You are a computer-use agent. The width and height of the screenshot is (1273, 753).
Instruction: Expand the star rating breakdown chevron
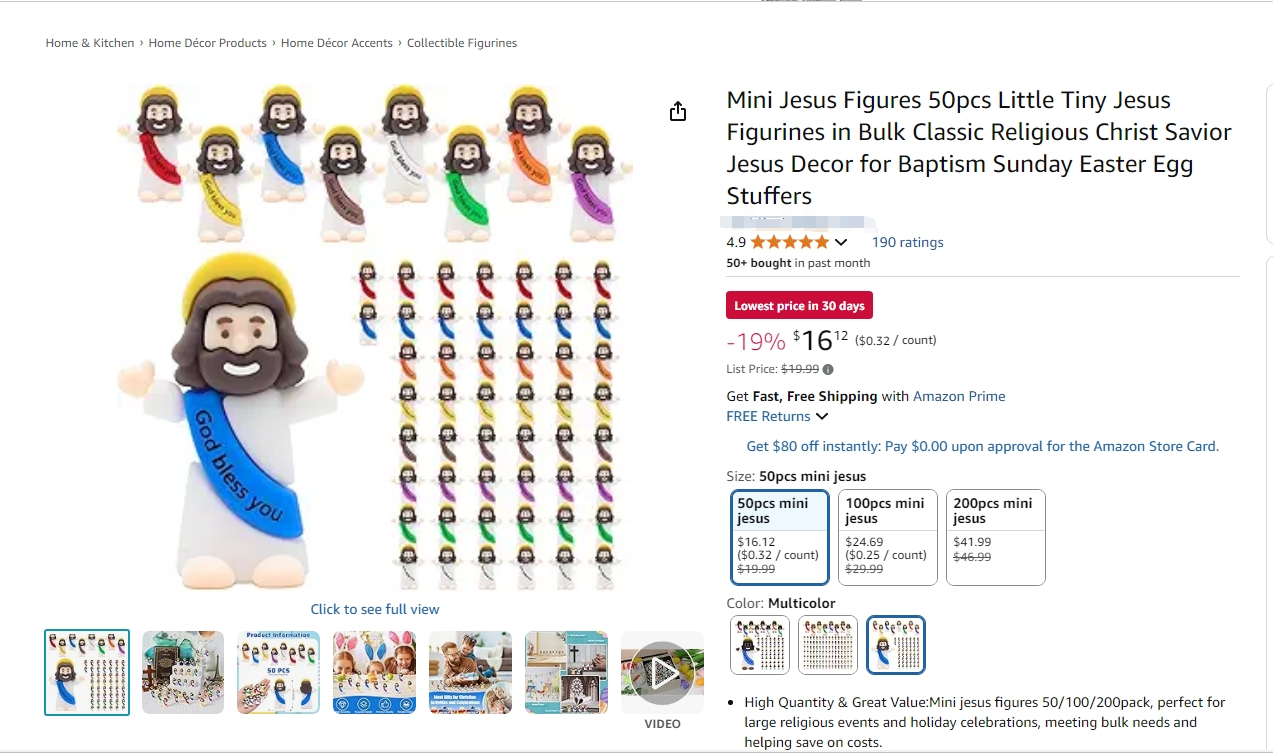point(841,242)
